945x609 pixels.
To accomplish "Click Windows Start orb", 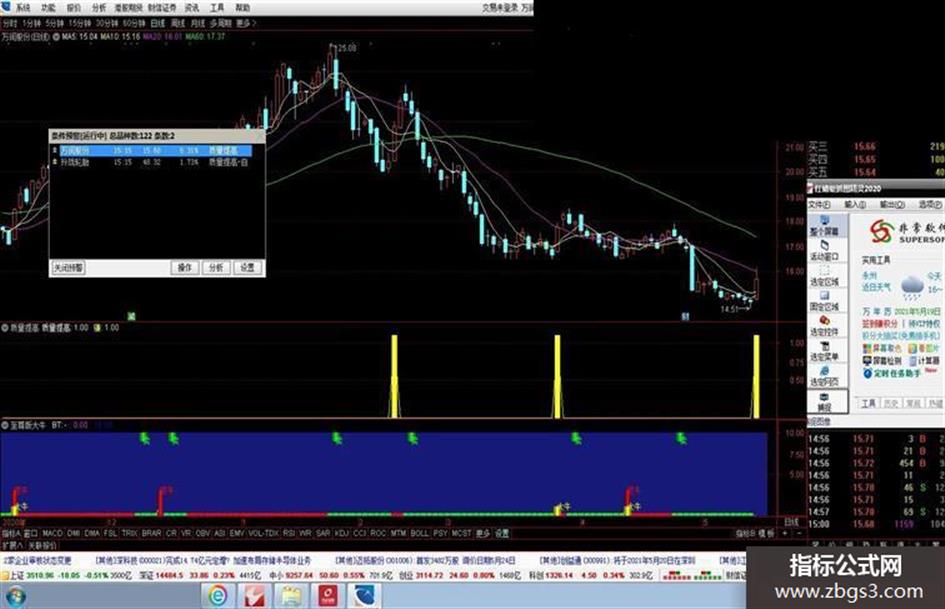I will coord(16,596).
